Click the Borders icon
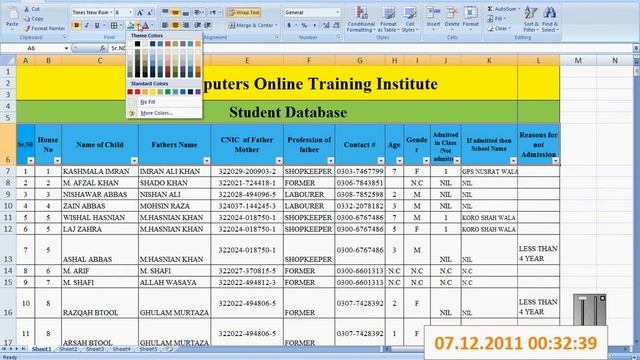This screenshot has width=640, height=360. pos(114,25)
